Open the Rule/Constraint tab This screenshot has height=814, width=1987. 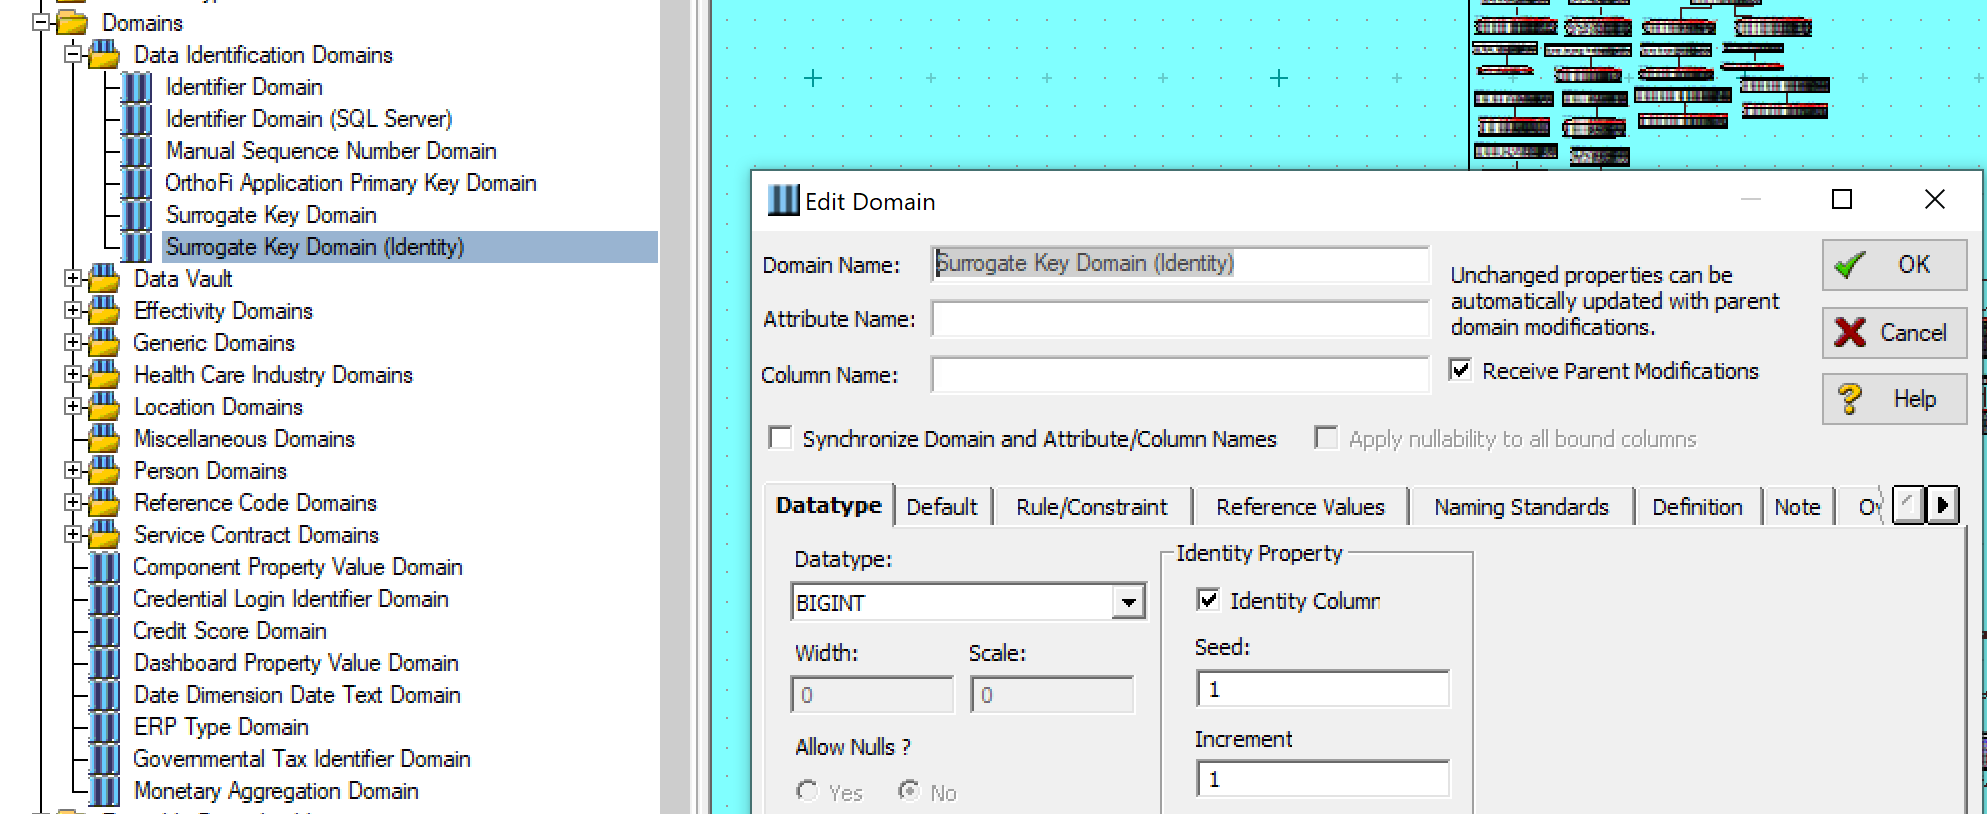[x=1092, y=507]
